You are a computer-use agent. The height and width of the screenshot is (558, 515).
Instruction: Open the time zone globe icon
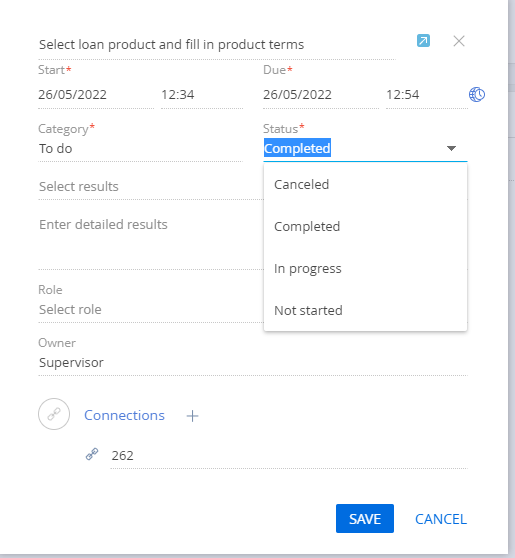click(x=477, y=95)
